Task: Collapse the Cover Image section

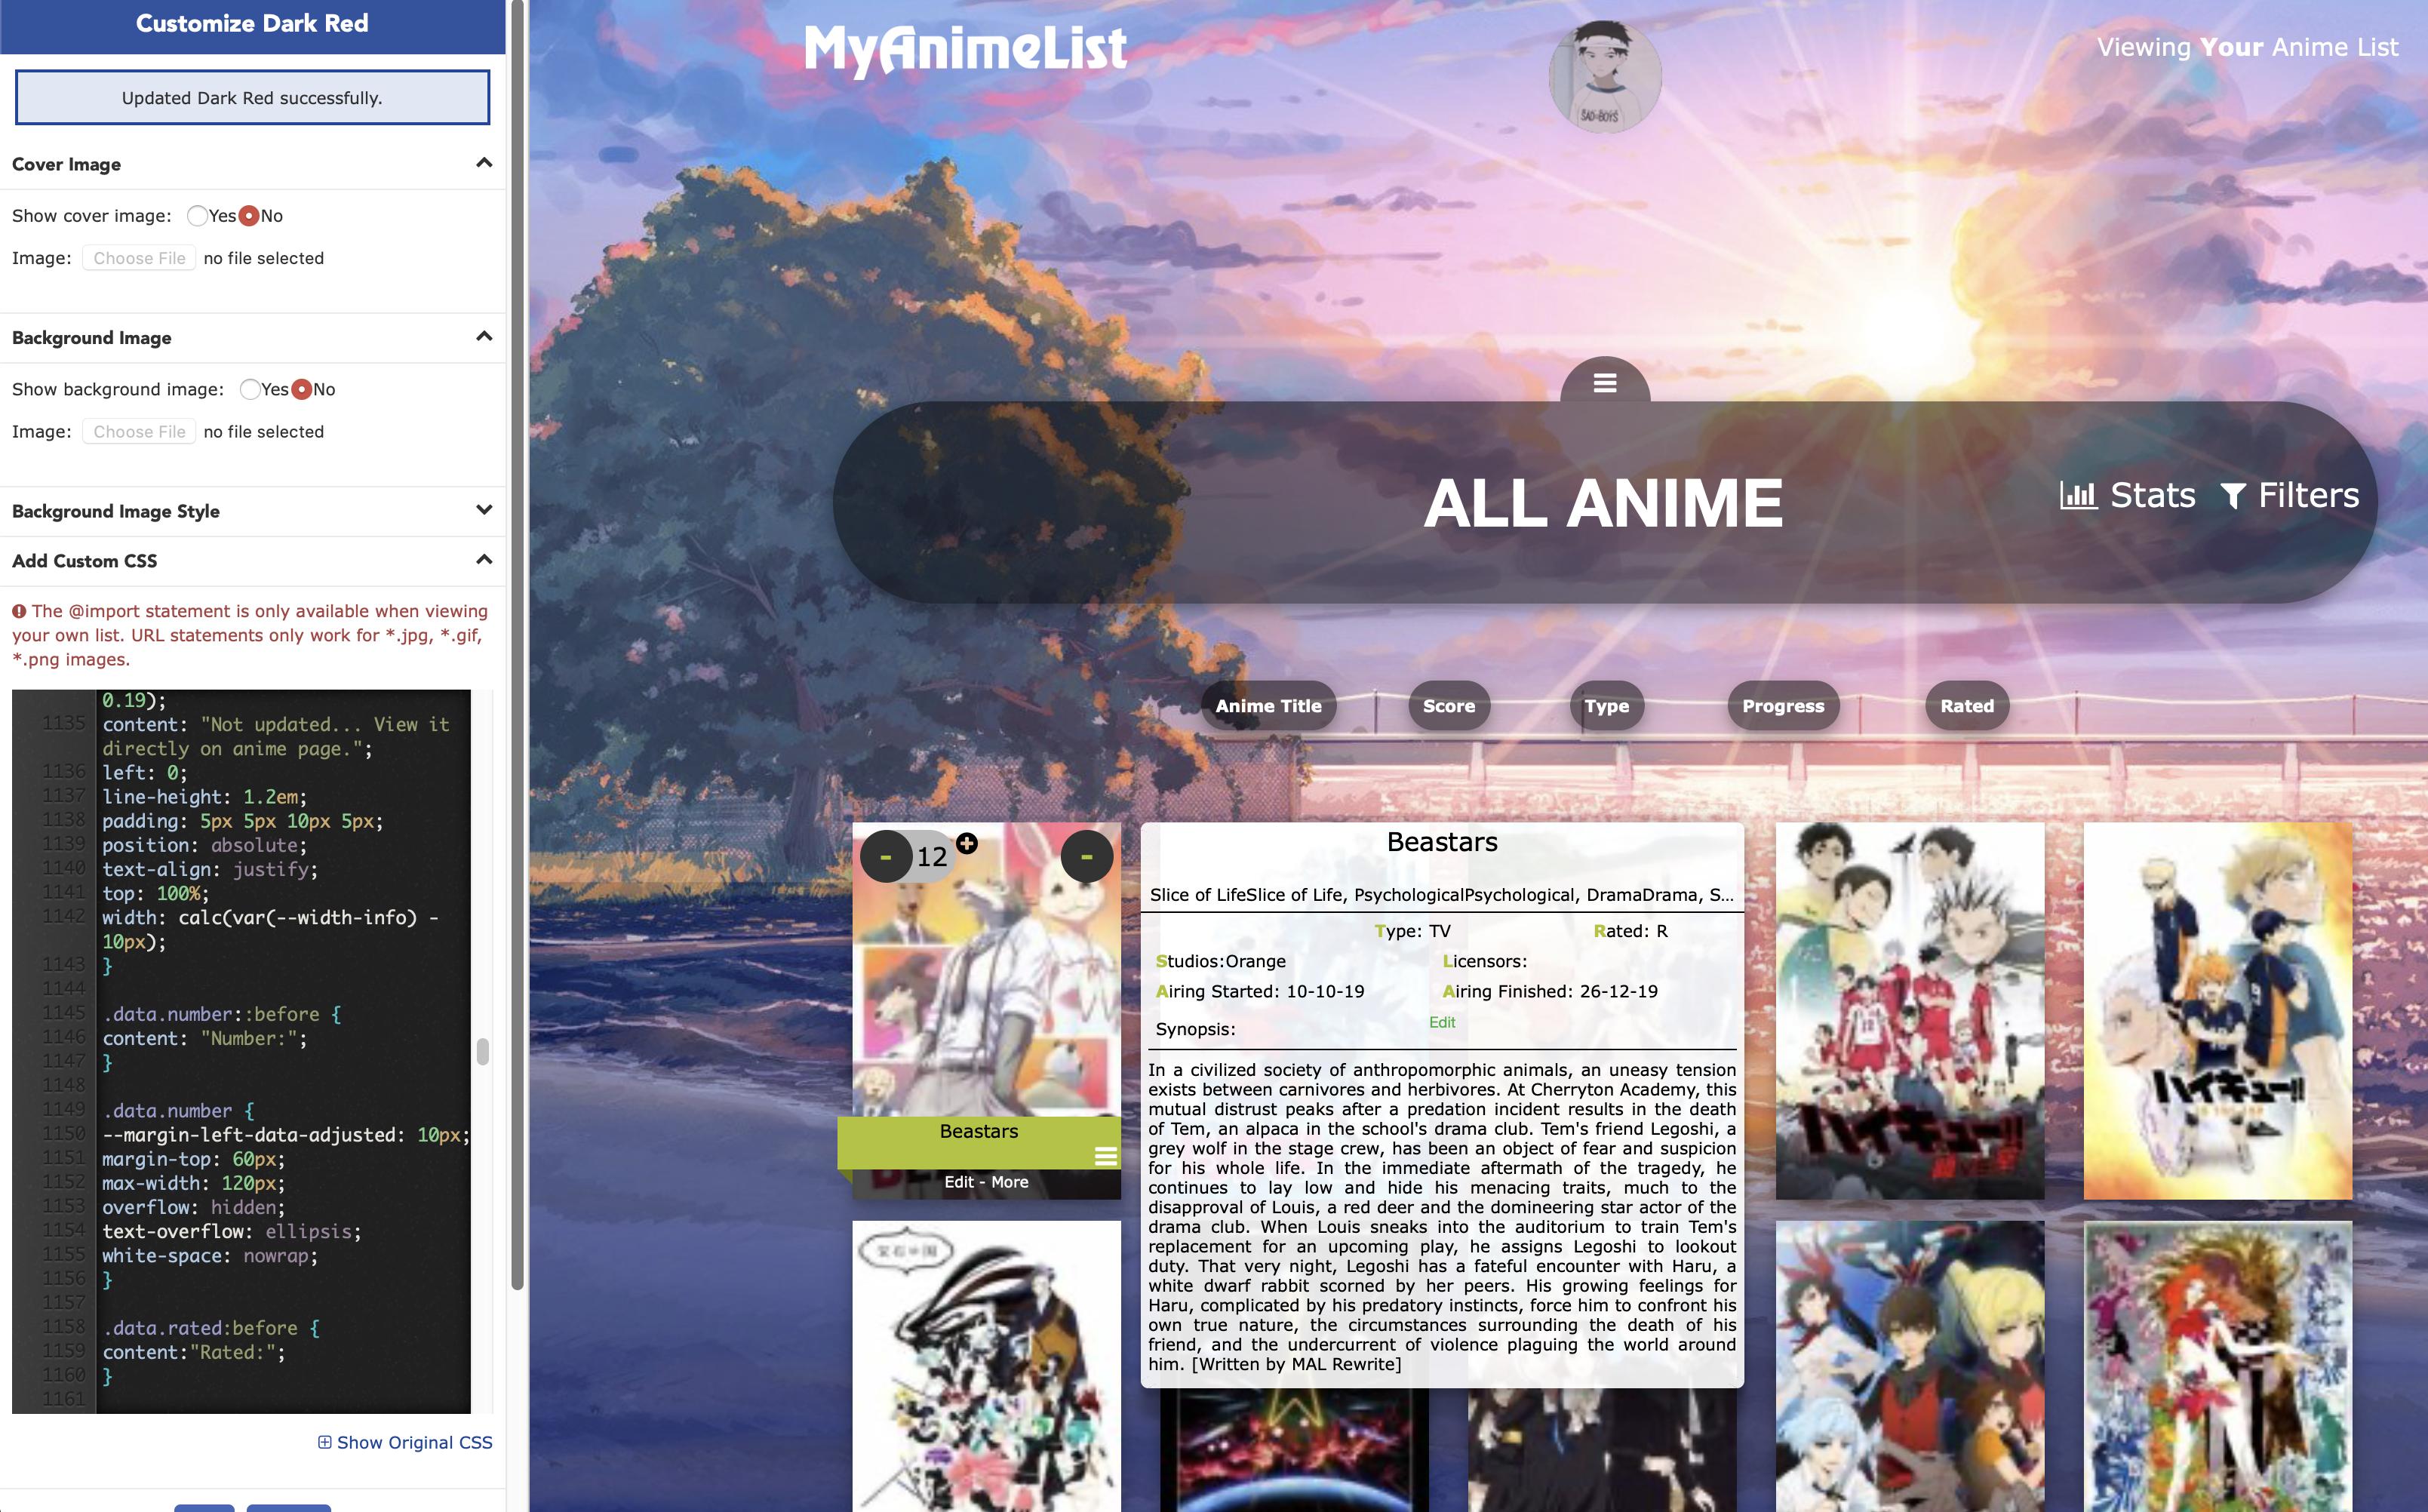Action: [x=484, y=163]
